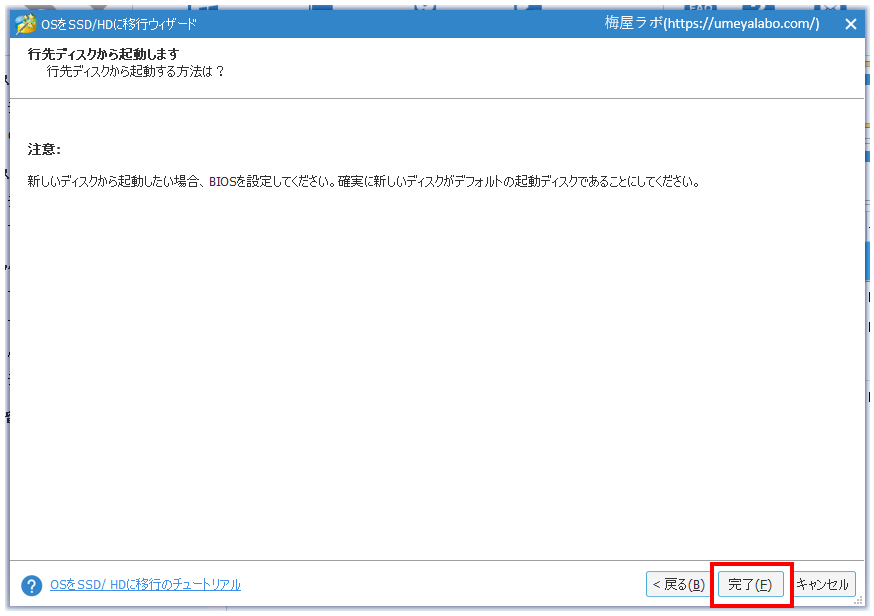Click the 完了(F) finish button
The height and width of the screenshot is (616, 874).
(751, 584)
